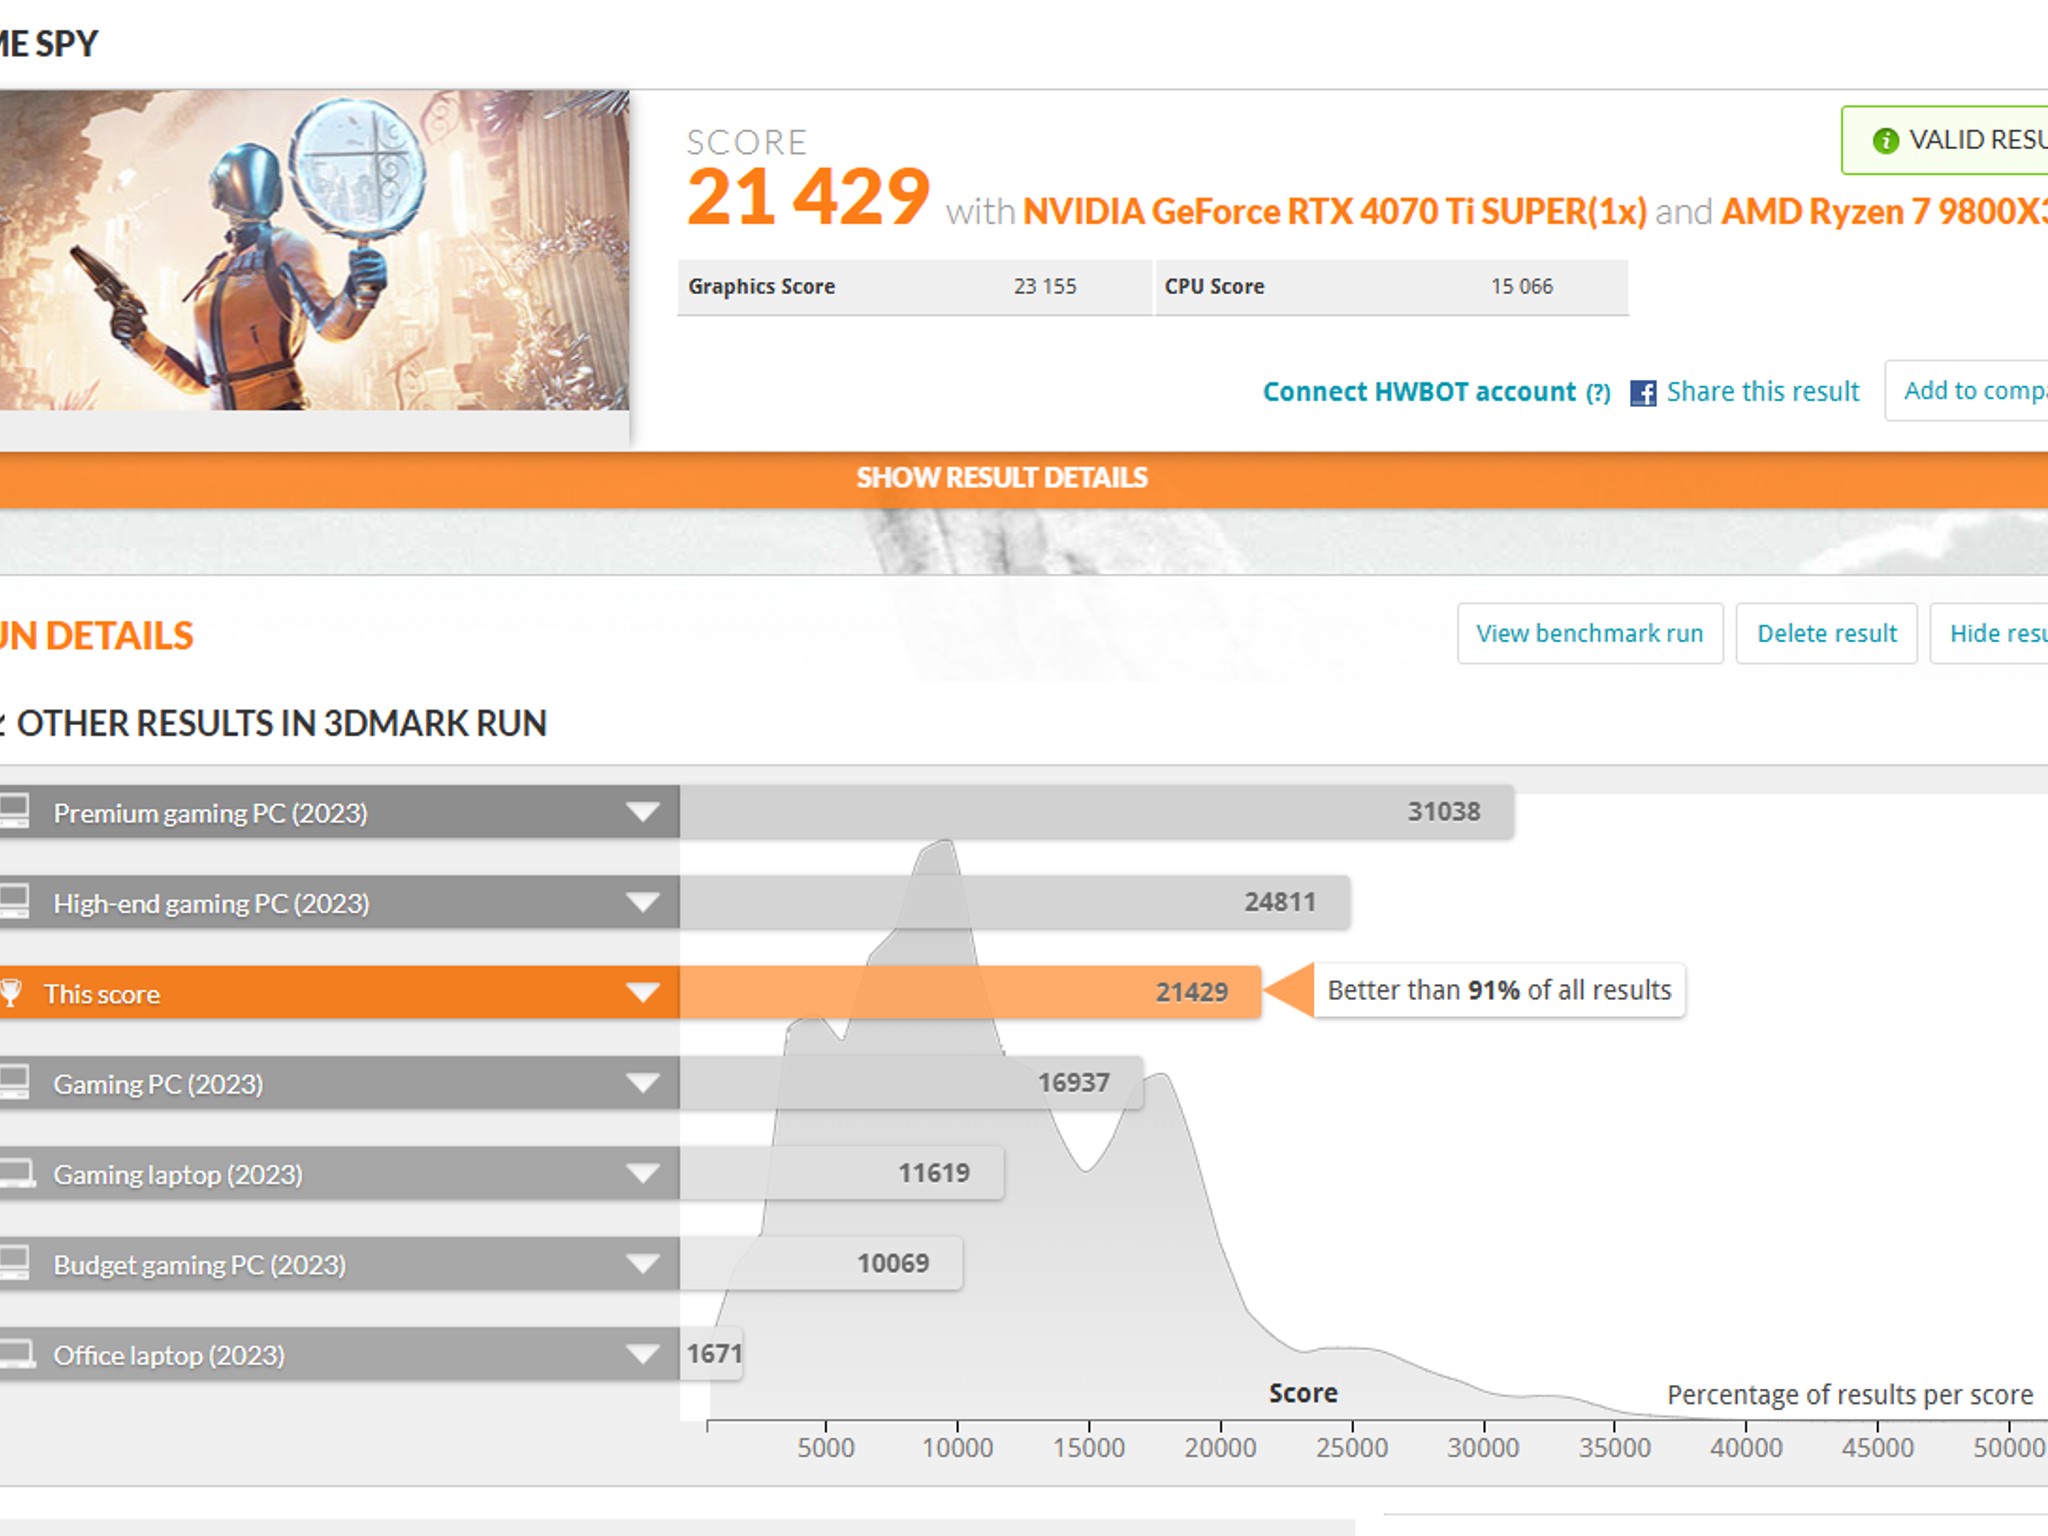Image resolution: width=2048 pixels, height=1536 pixels.
Task: Open the NVIDIA GeForce RTX 4070 Ti SUPER link
Action: (x=1334, y=212)
